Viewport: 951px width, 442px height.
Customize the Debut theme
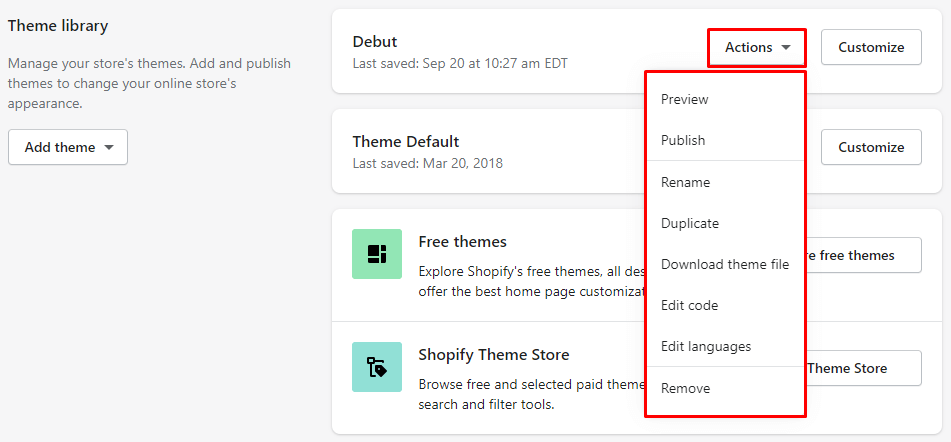point(871,47)
